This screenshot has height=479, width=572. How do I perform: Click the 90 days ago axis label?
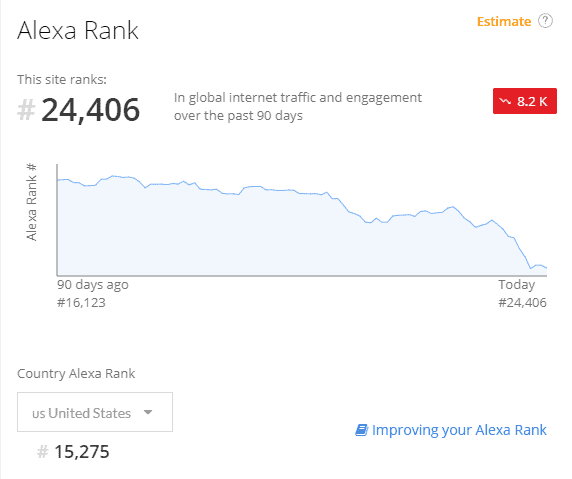pyautogui.click(x=93, y=285)
